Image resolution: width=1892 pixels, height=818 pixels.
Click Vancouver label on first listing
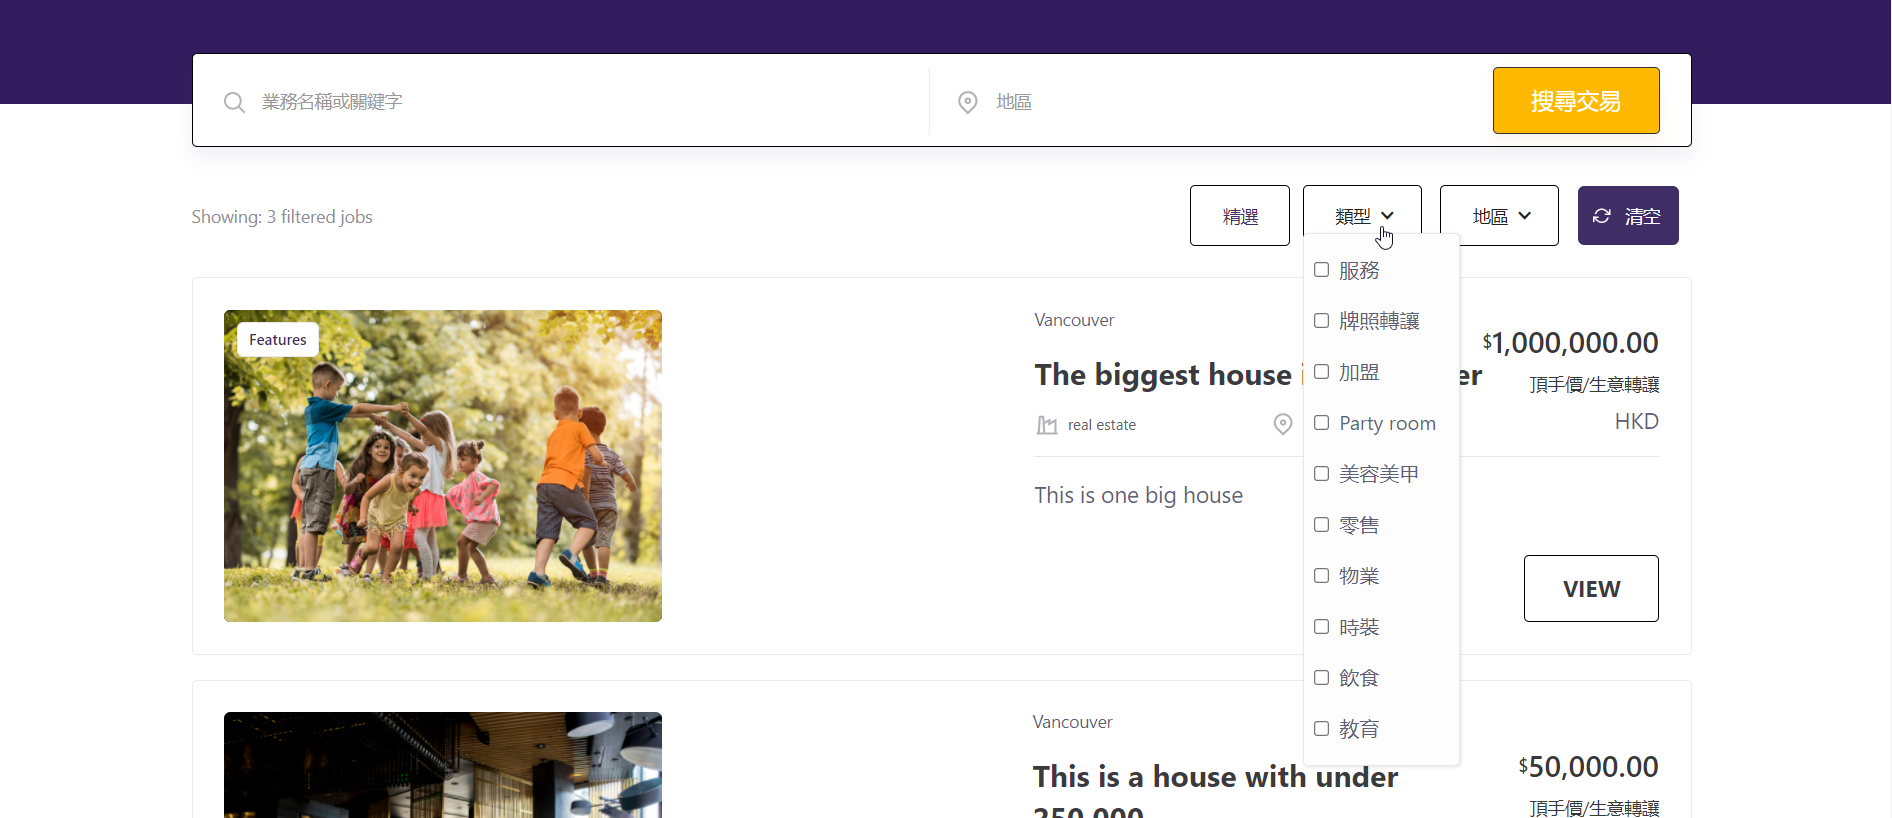coord(1074,320)
